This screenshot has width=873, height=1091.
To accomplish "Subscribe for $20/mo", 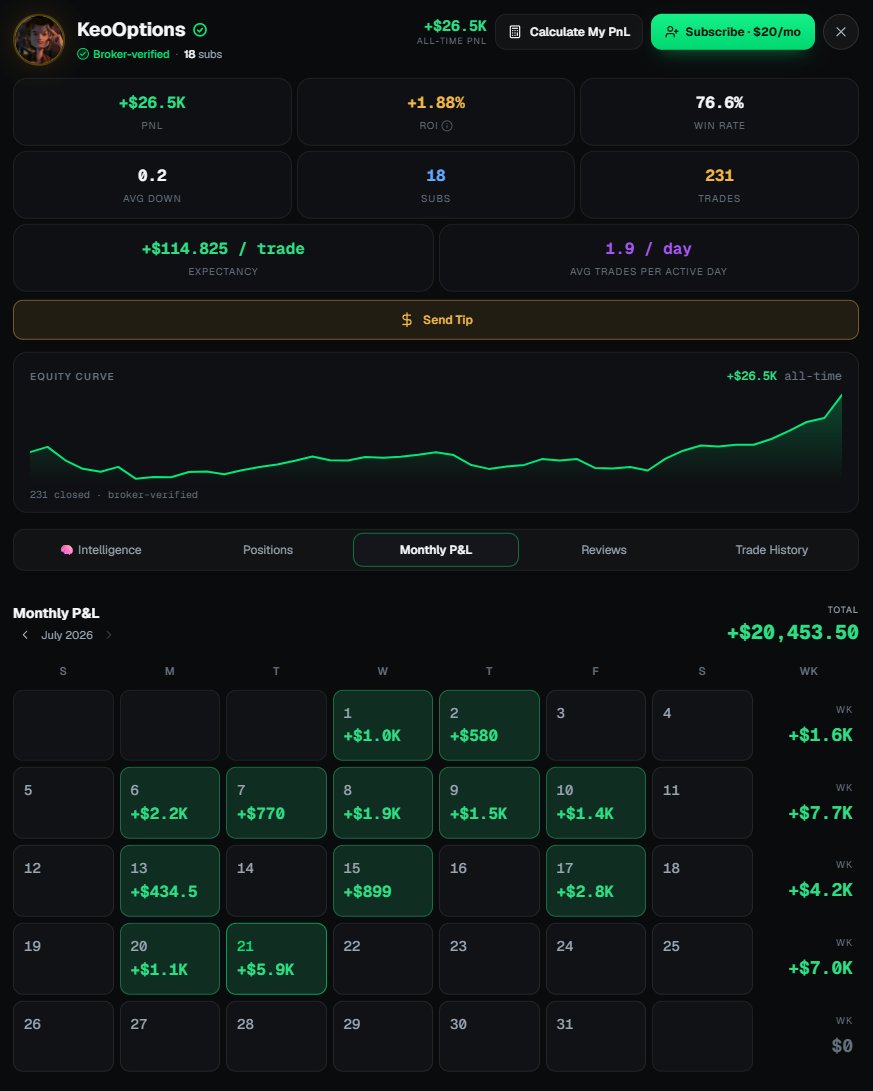I will click(x=732, y=32).
